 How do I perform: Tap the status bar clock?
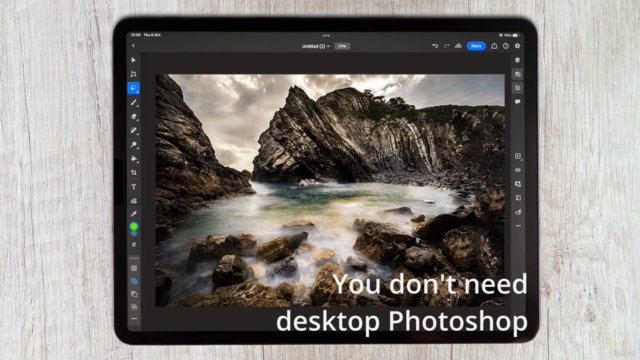coord(136,35)
